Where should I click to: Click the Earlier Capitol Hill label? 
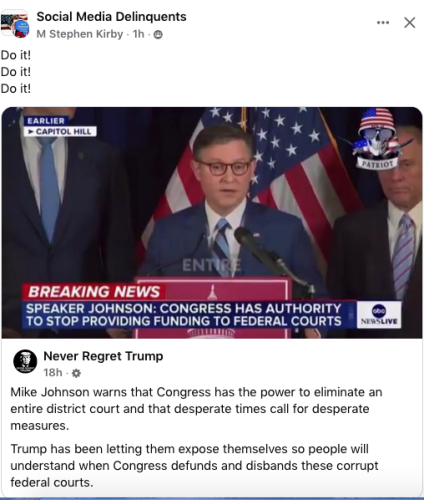pyautogui.click(x=60, y=126)
